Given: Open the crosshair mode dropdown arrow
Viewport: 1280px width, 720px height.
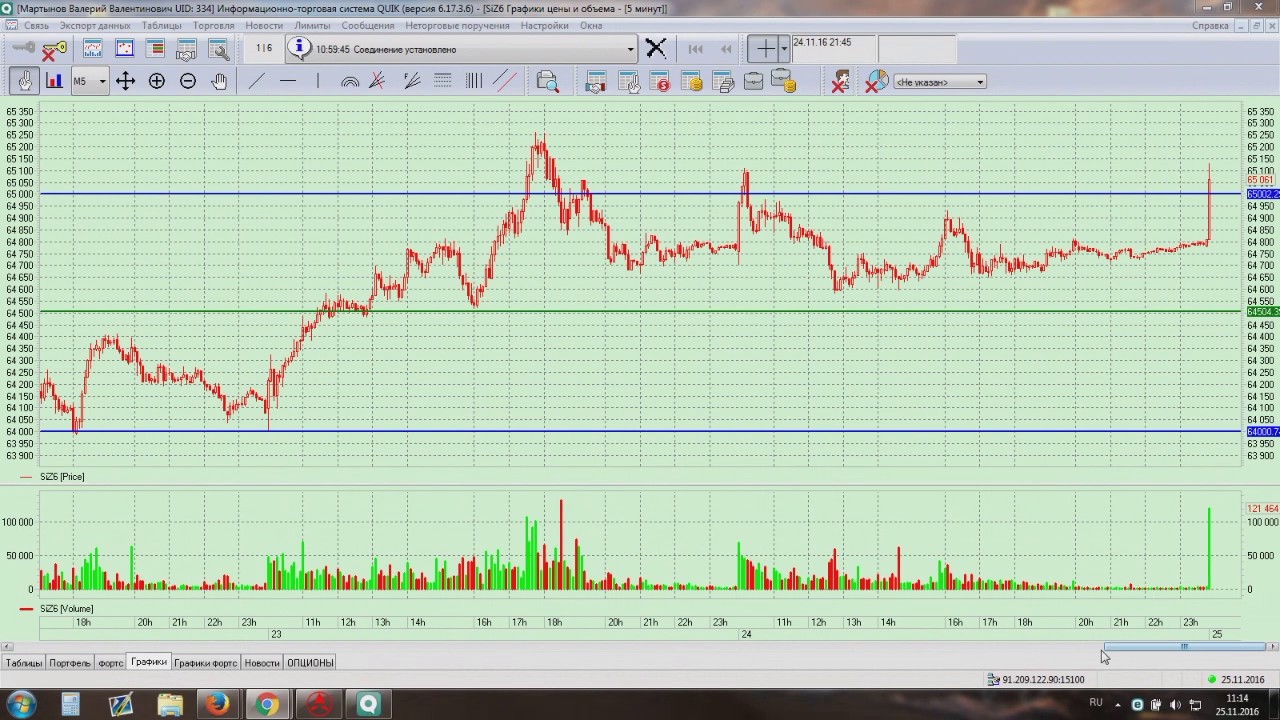Looking at the screenshot, I should 784,48.
